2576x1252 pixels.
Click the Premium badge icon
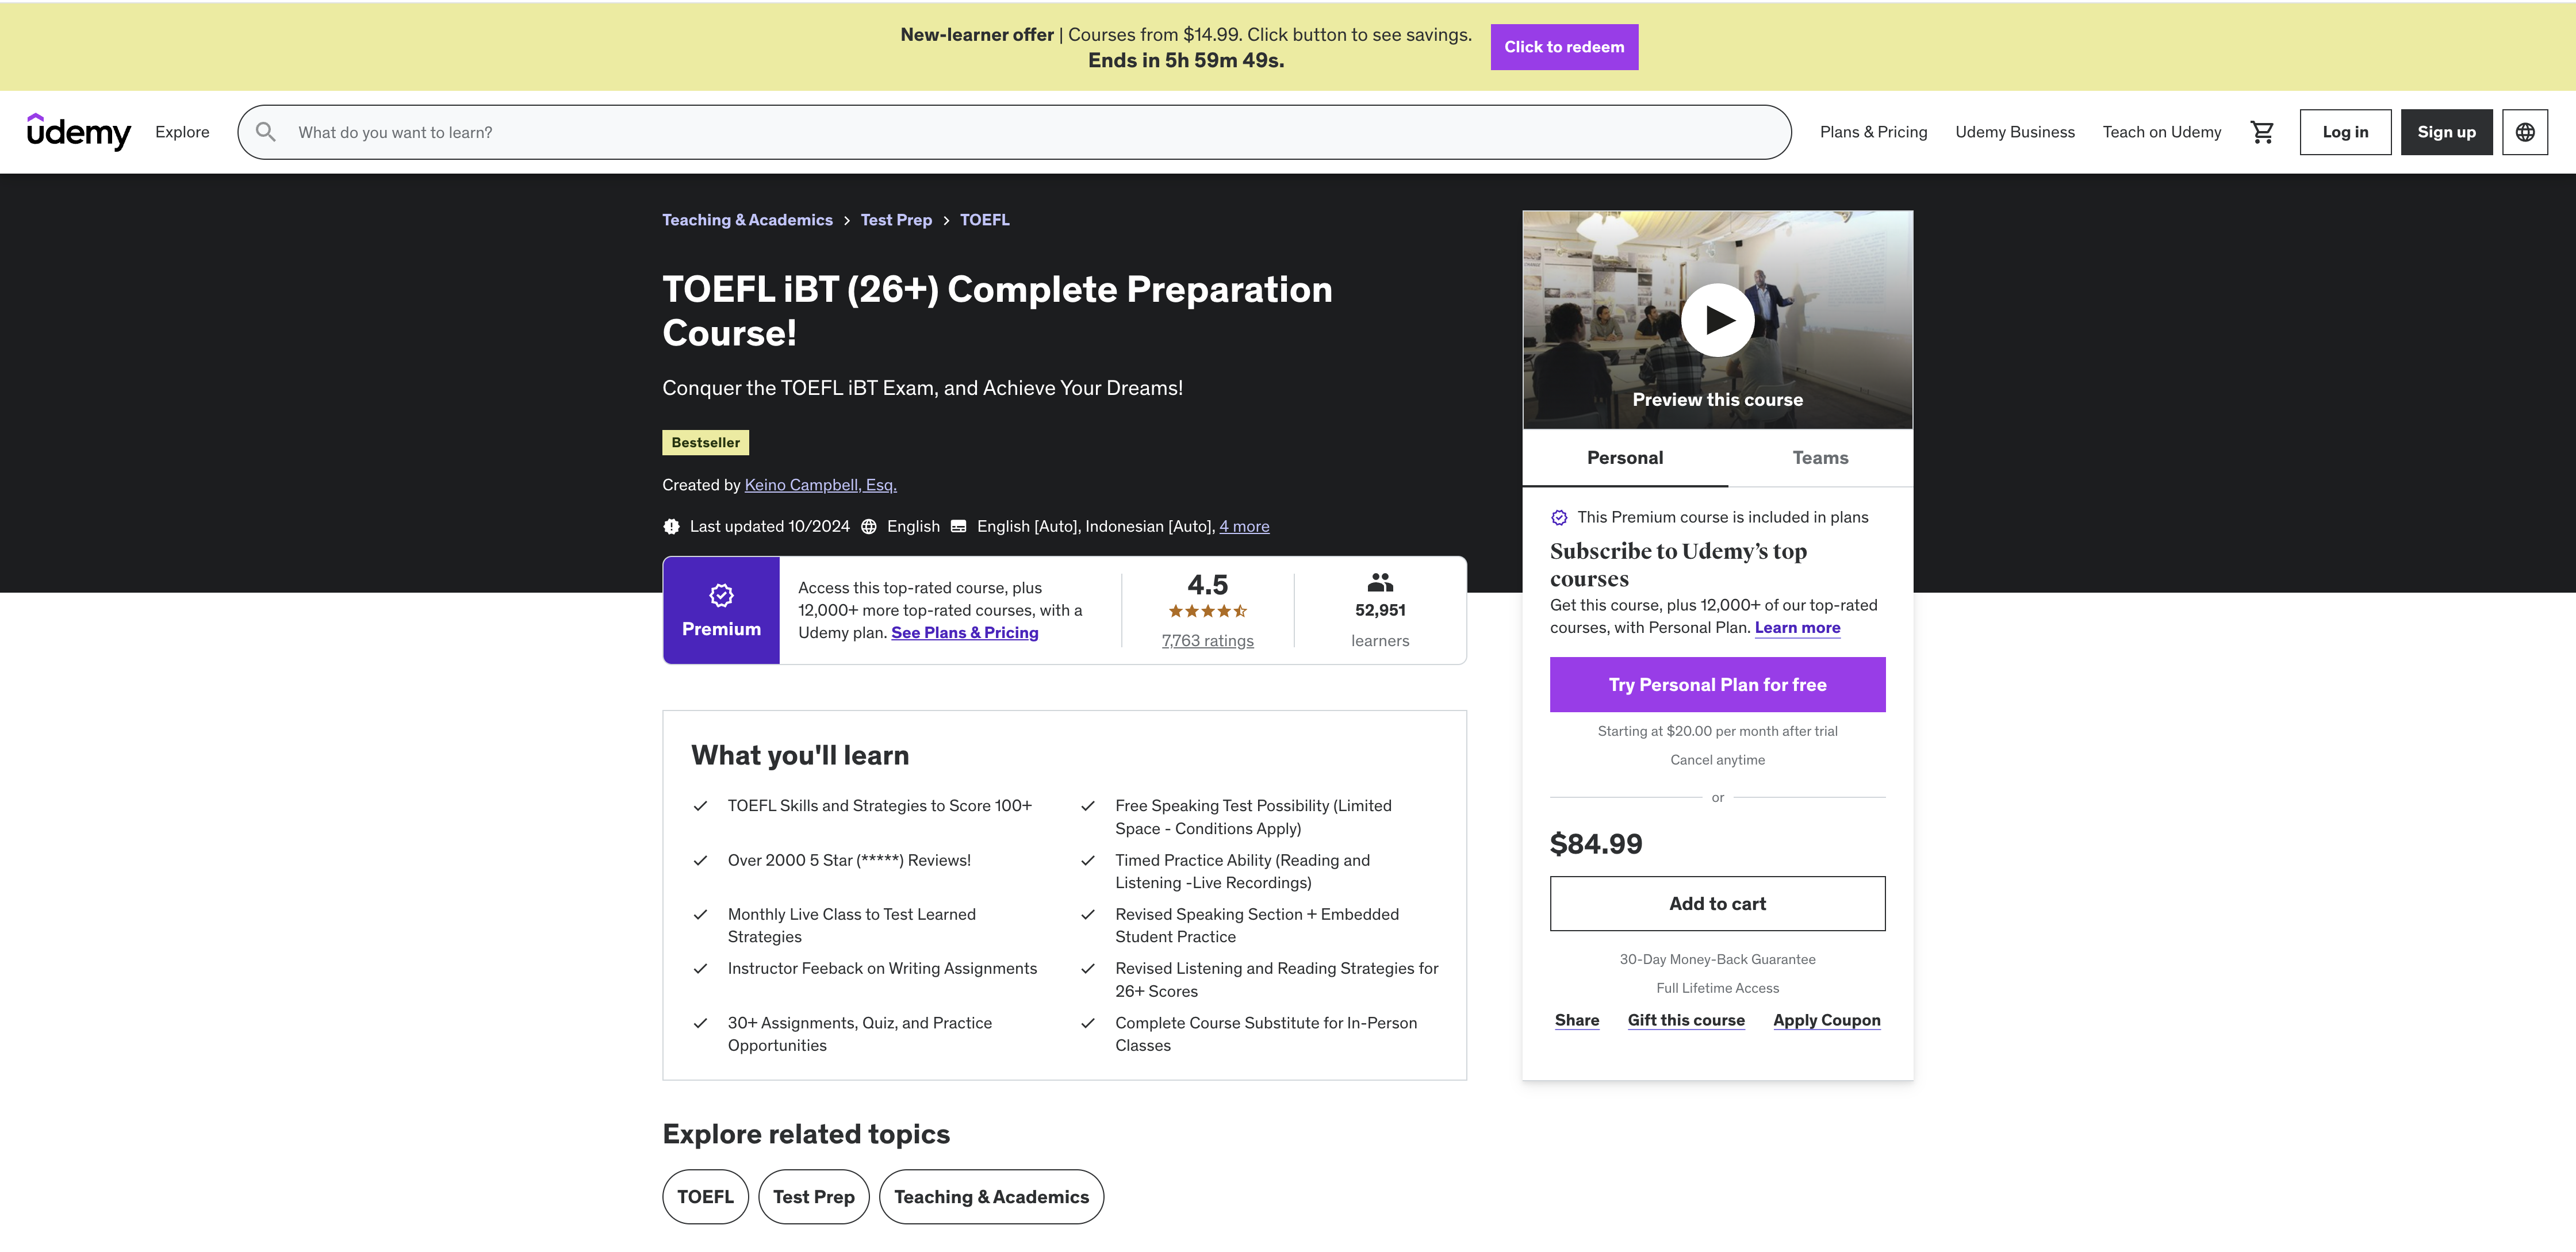click(x=721, y=596)
